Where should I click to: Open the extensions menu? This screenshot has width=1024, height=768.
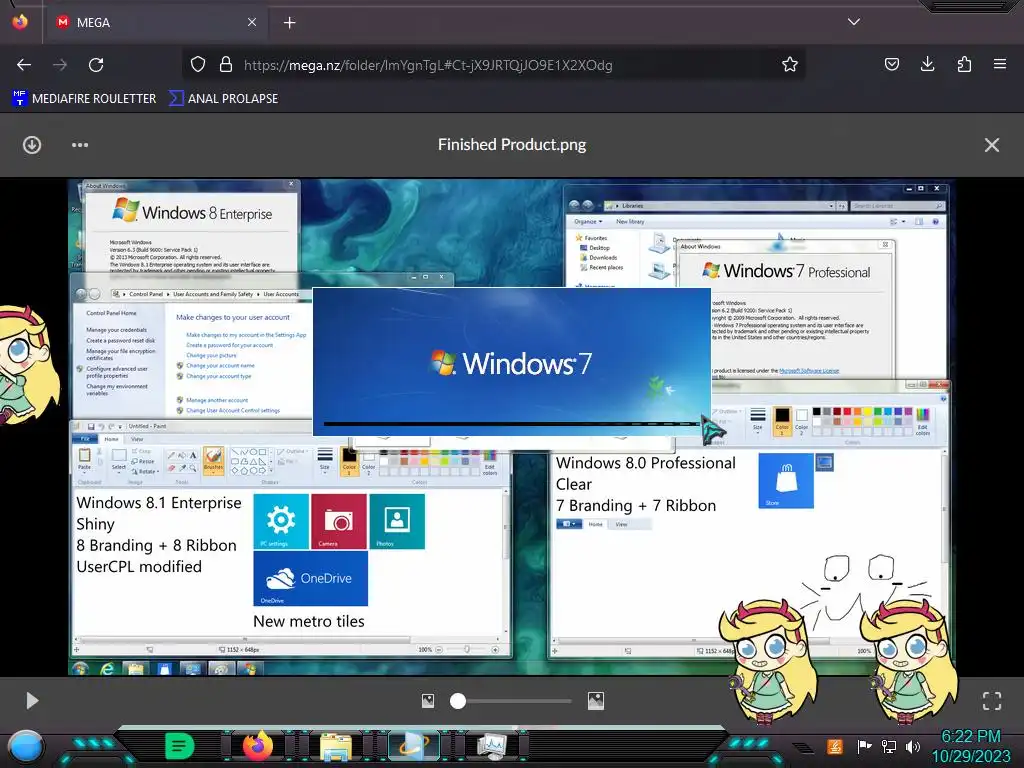click(x=964, y=64)
